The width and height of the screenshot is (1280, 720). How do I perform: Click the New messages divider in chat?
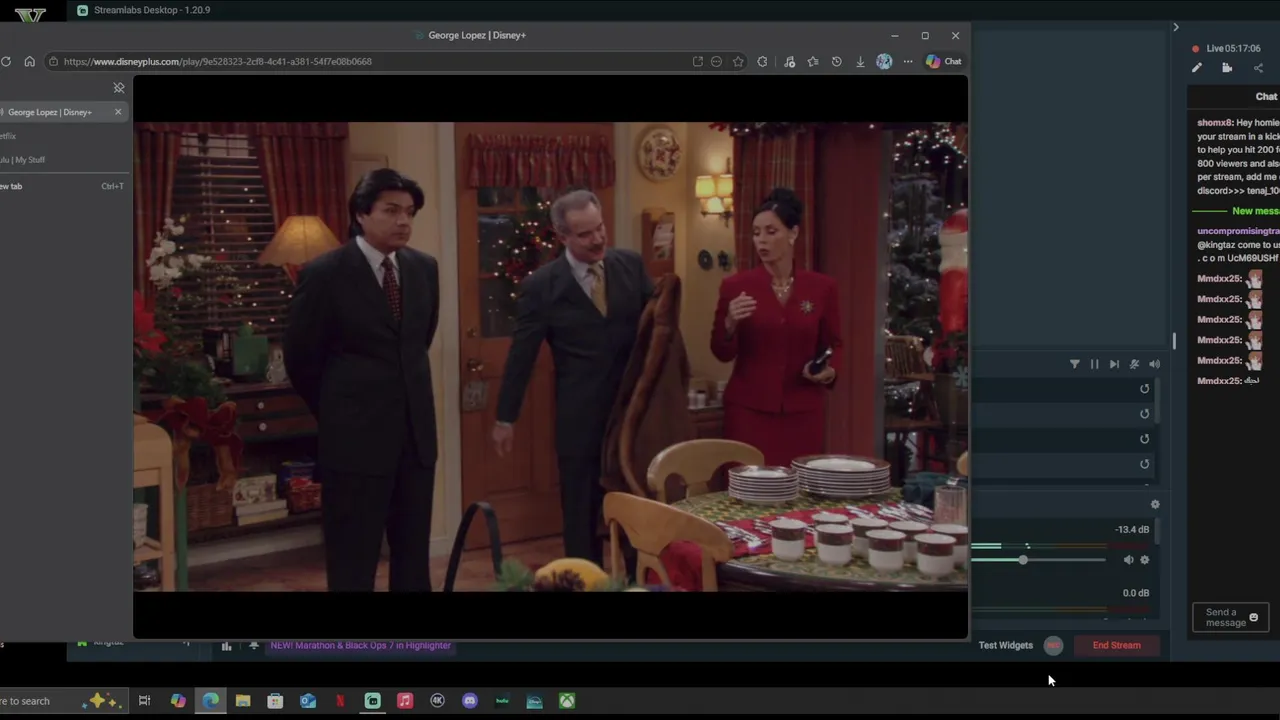(x=1236, y=211)
